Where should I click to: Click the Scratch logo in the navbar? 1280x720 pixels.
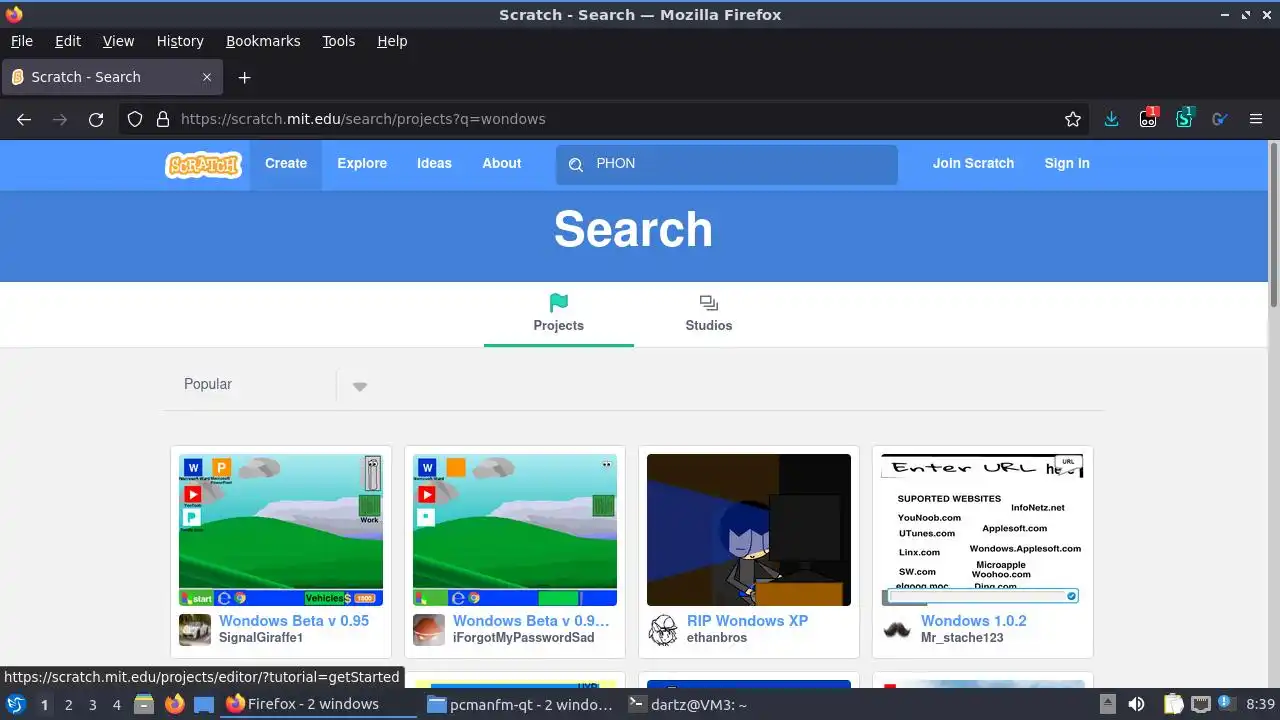(x=203, y=164)
